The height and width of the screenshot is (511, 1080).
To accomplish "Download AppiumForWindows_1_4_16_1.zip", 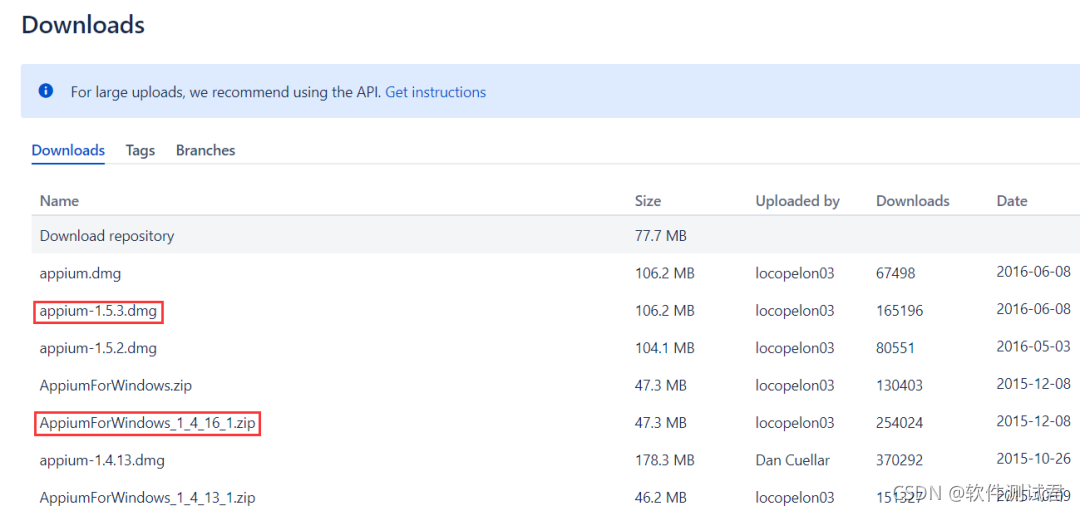I will coord(148,423).
